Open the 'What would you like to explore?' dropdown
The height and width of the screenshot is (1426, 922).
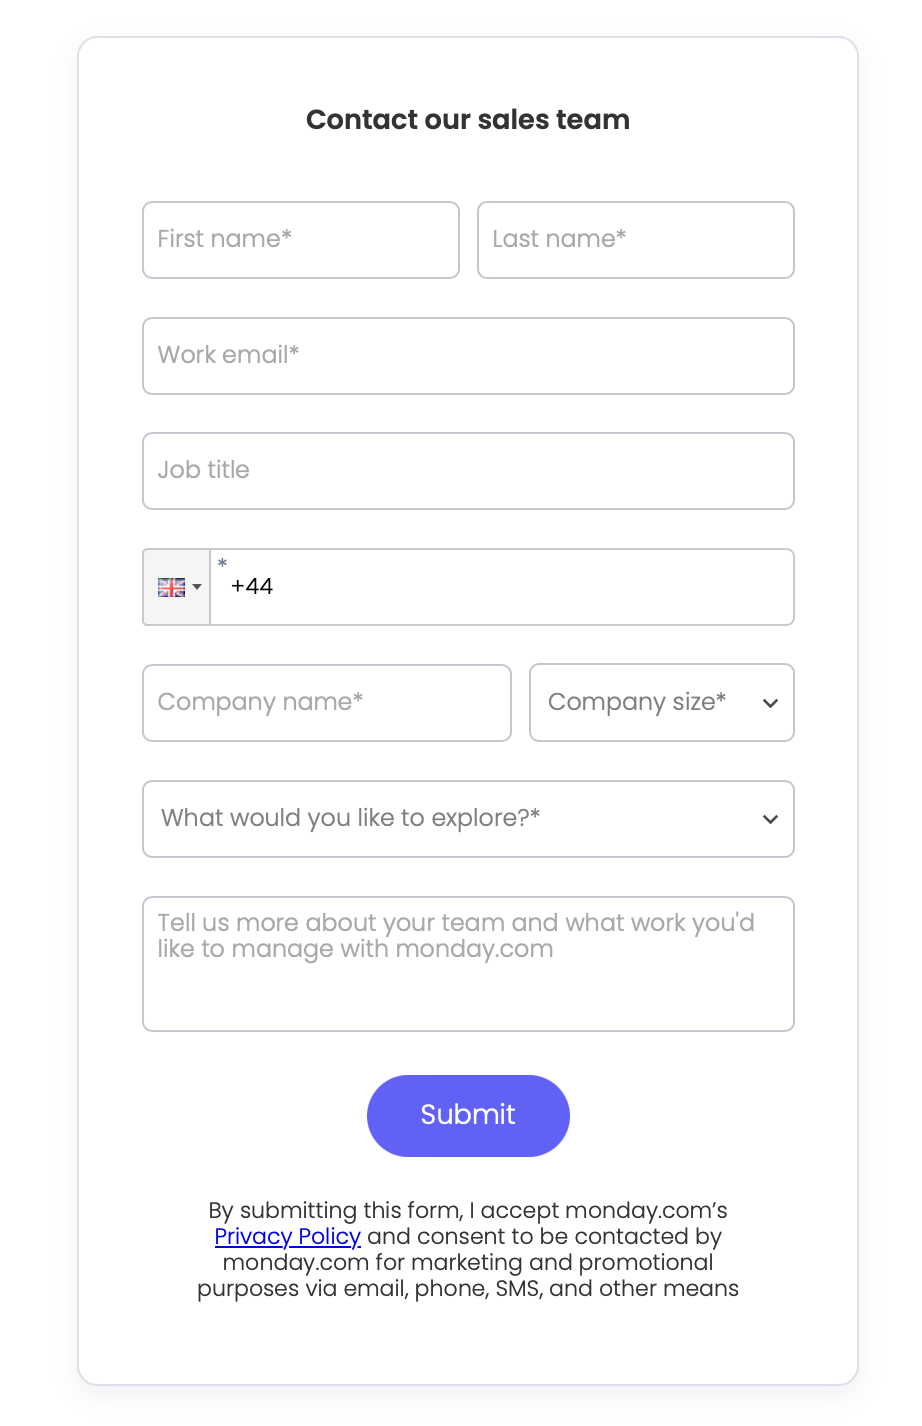(x=468, y=819)
